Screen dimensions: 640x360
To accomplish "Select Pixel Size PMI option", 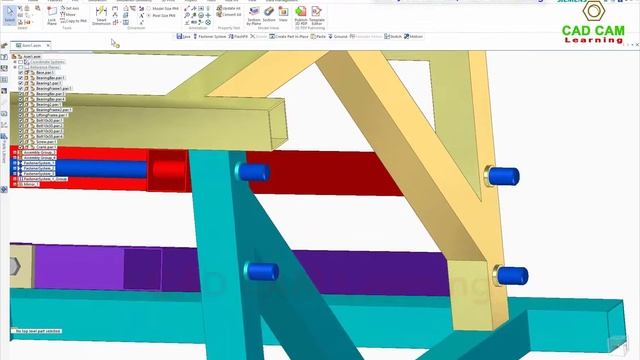I will pyautogui.click(x=161, y=15).
